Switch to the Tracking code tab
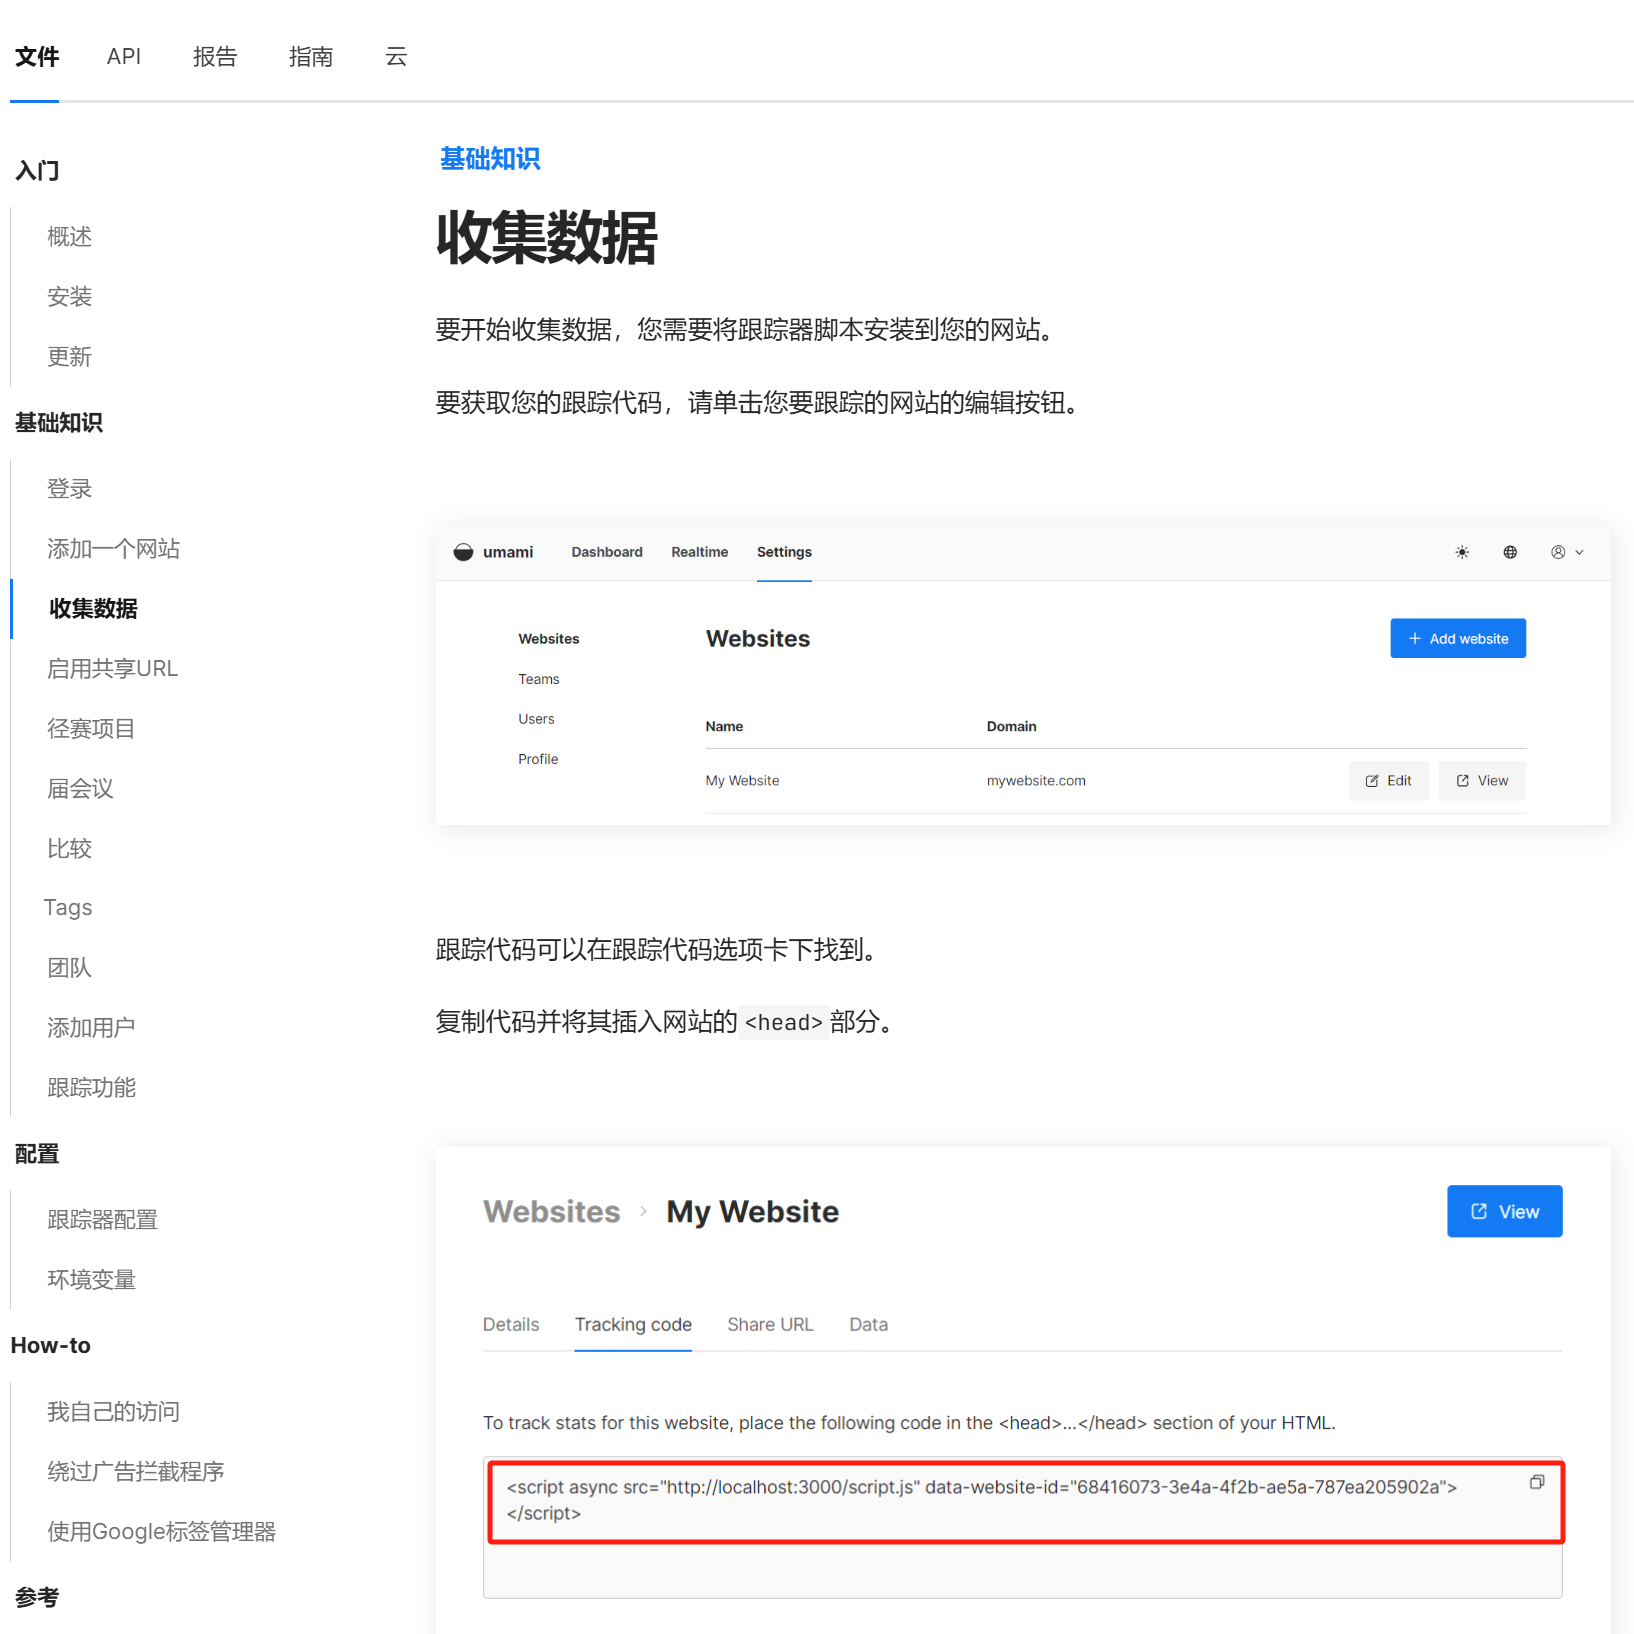This screenshot has height=1634, width=1634. coord(633,1324)
